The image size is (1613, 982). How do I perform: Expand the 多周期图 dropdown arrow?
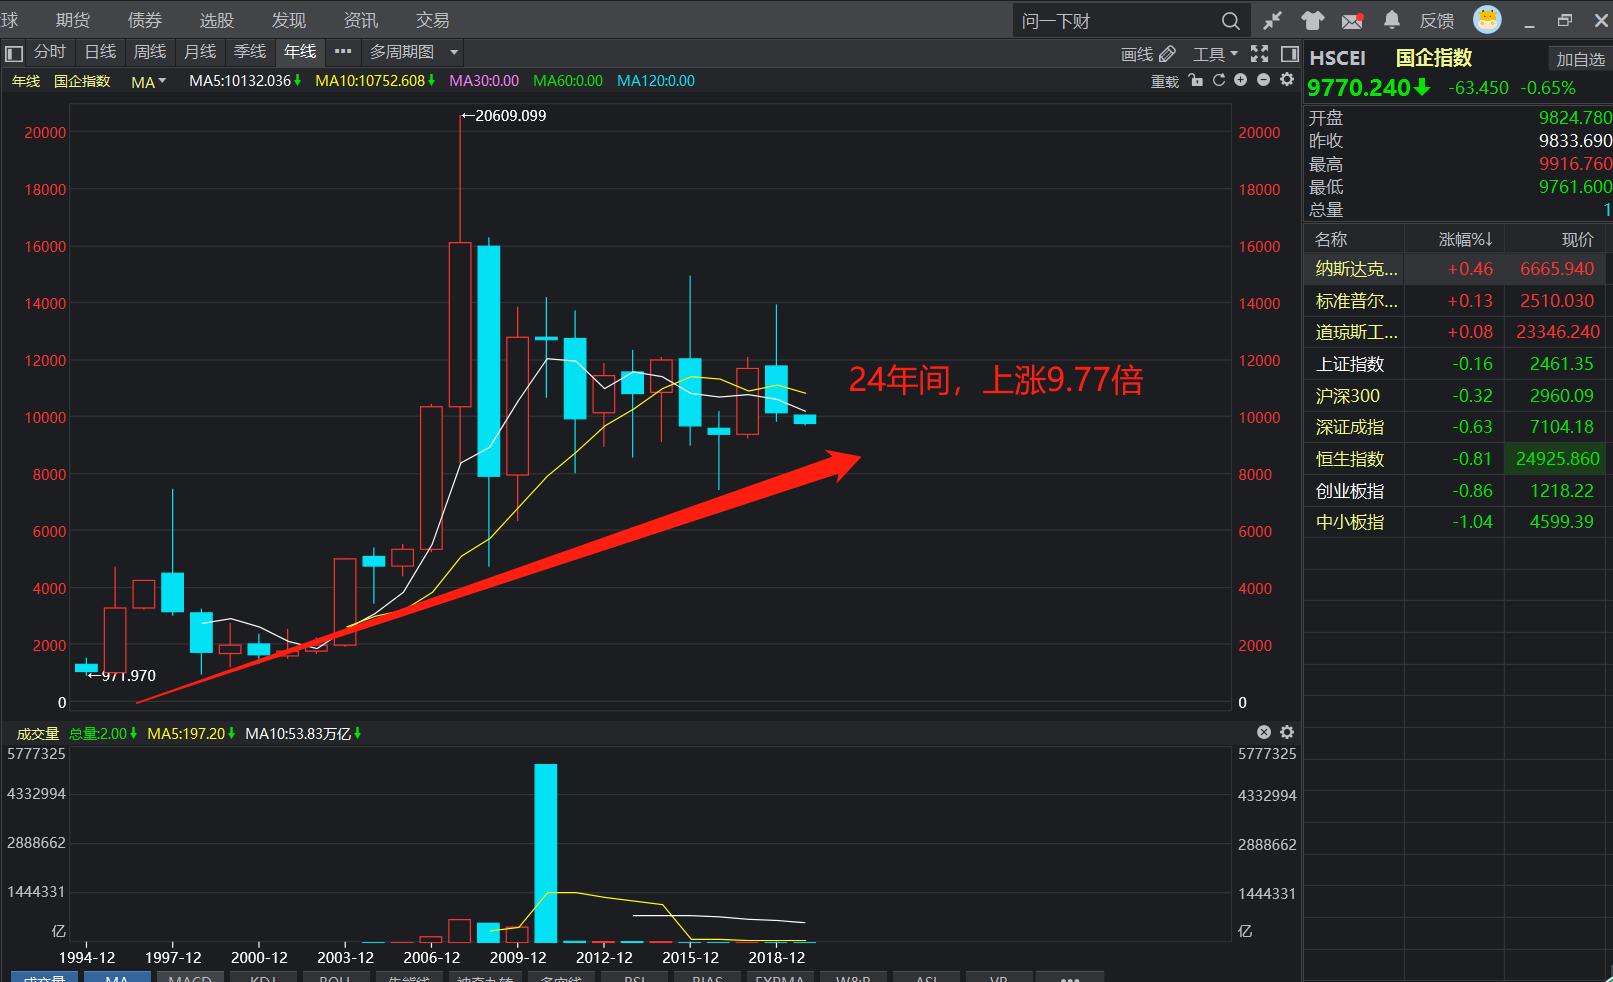(454, 52)
